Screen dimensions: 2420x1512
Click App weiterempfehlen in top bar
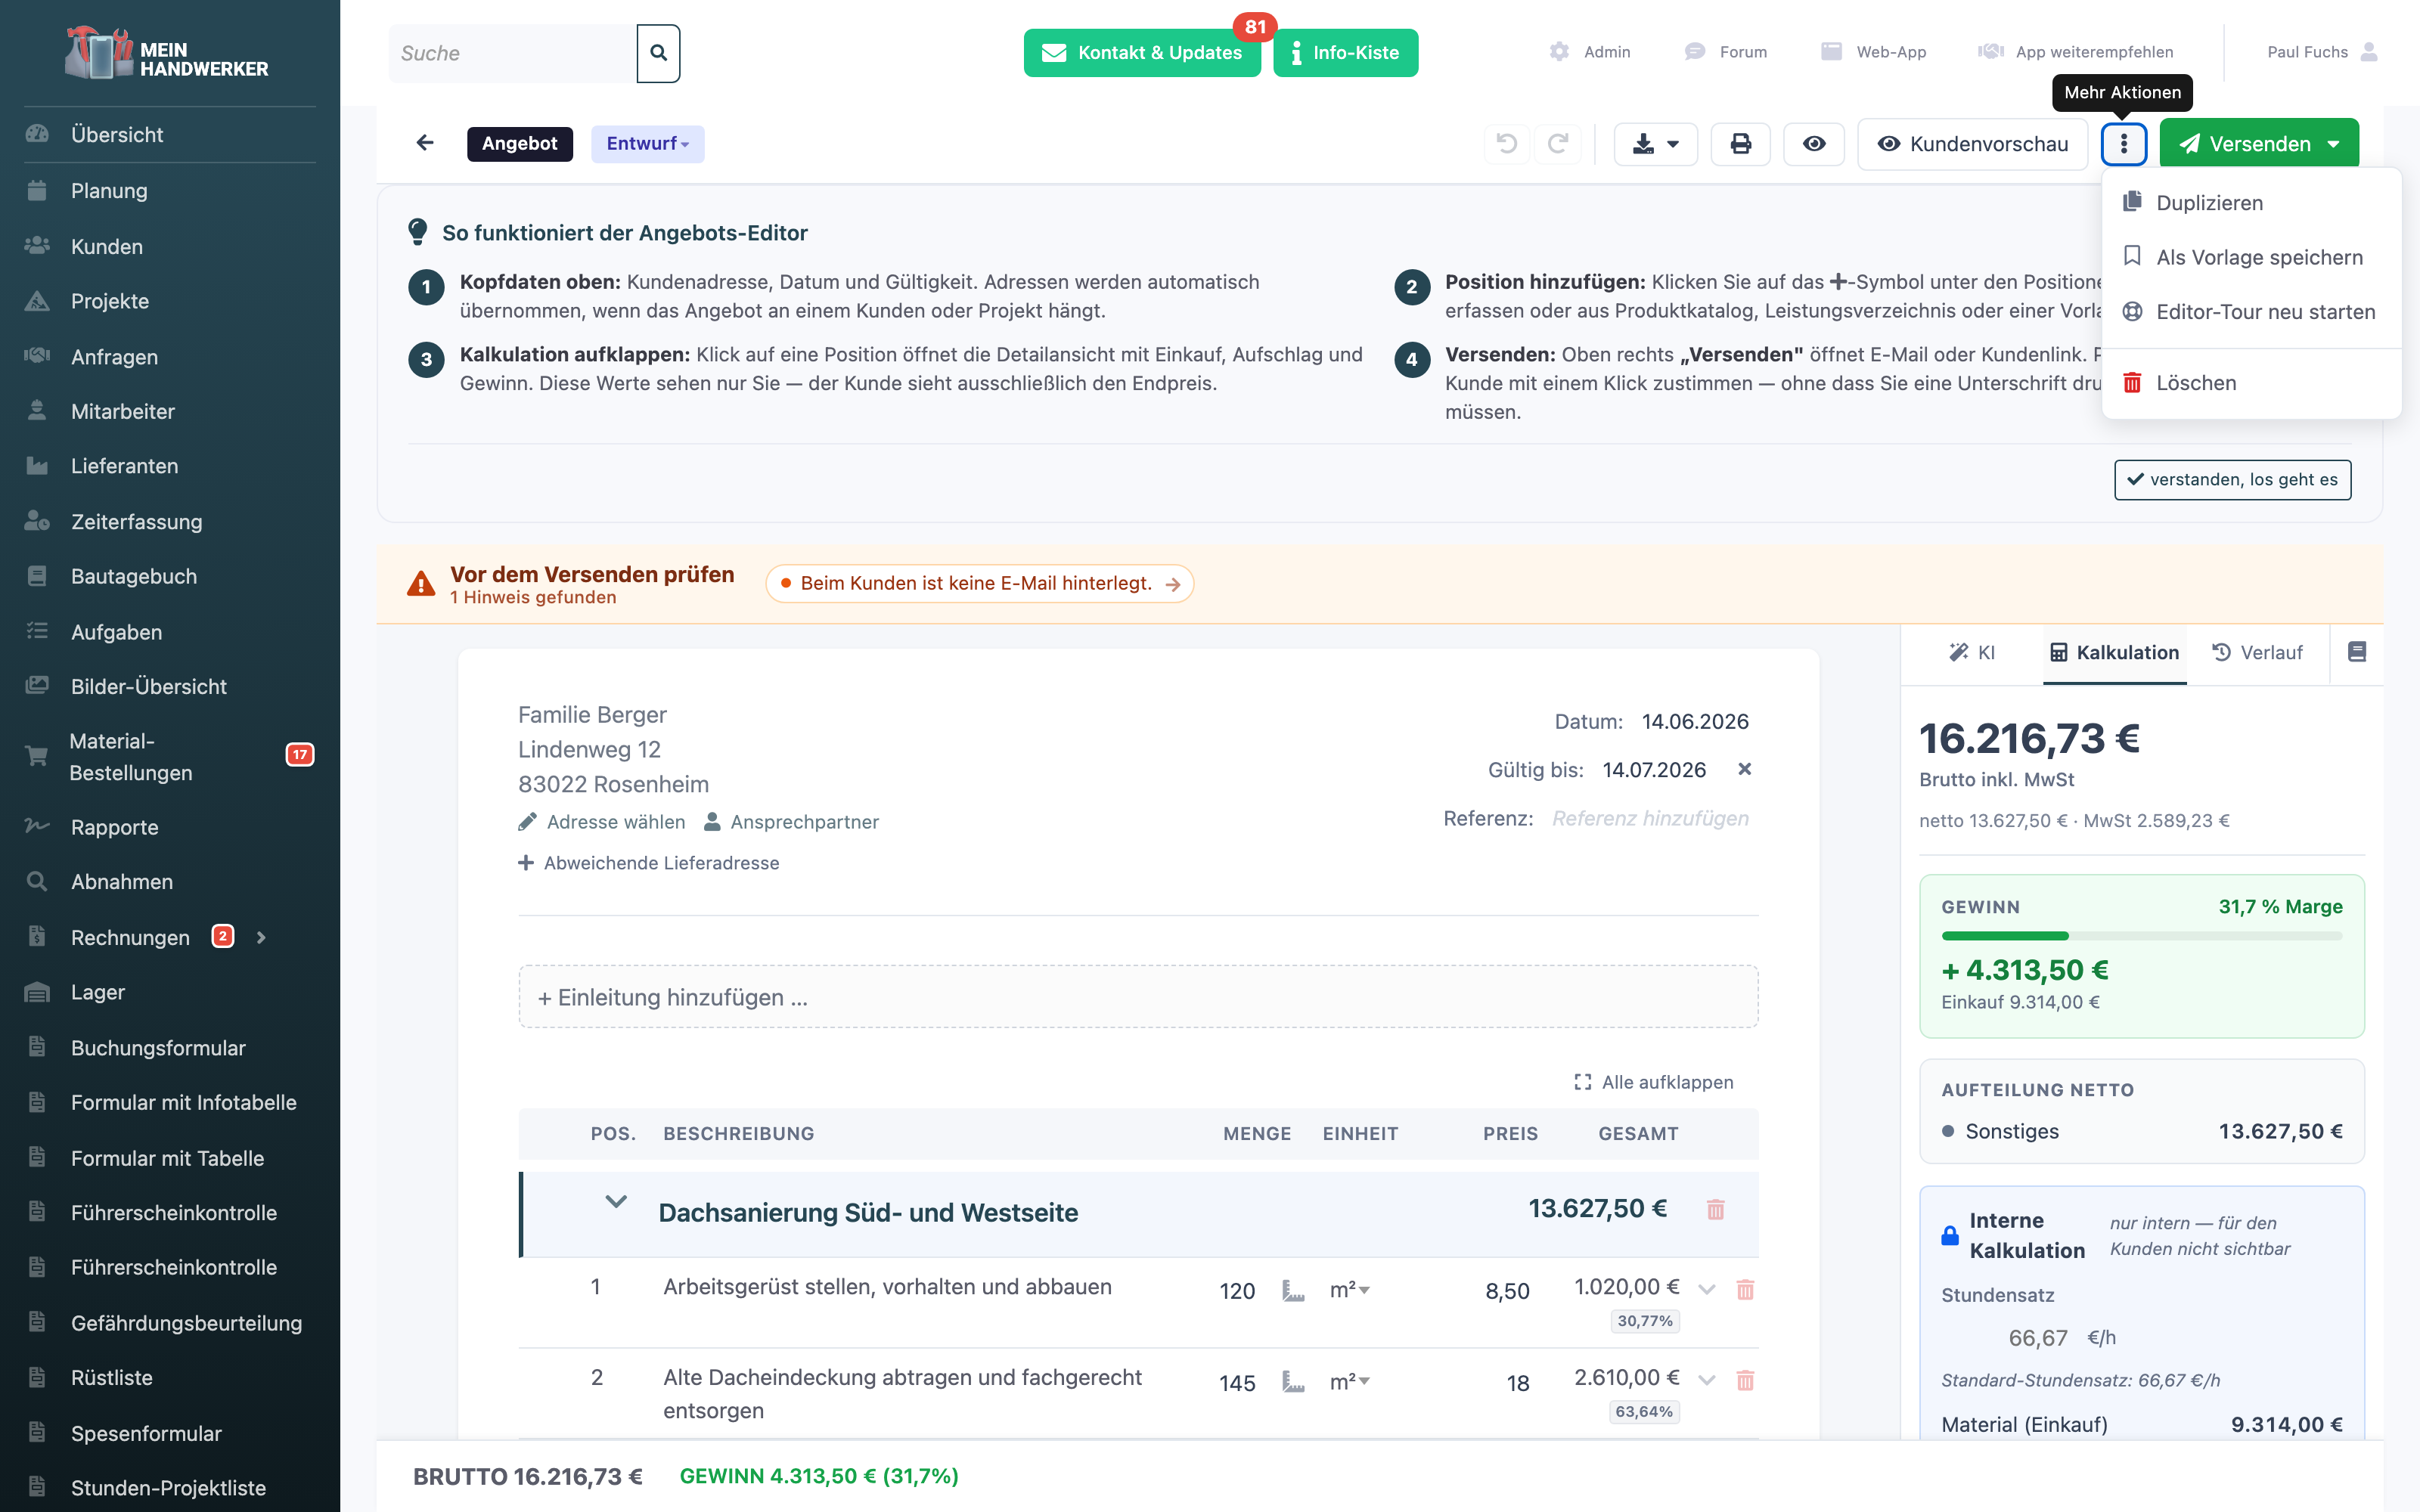(2076, 52)
